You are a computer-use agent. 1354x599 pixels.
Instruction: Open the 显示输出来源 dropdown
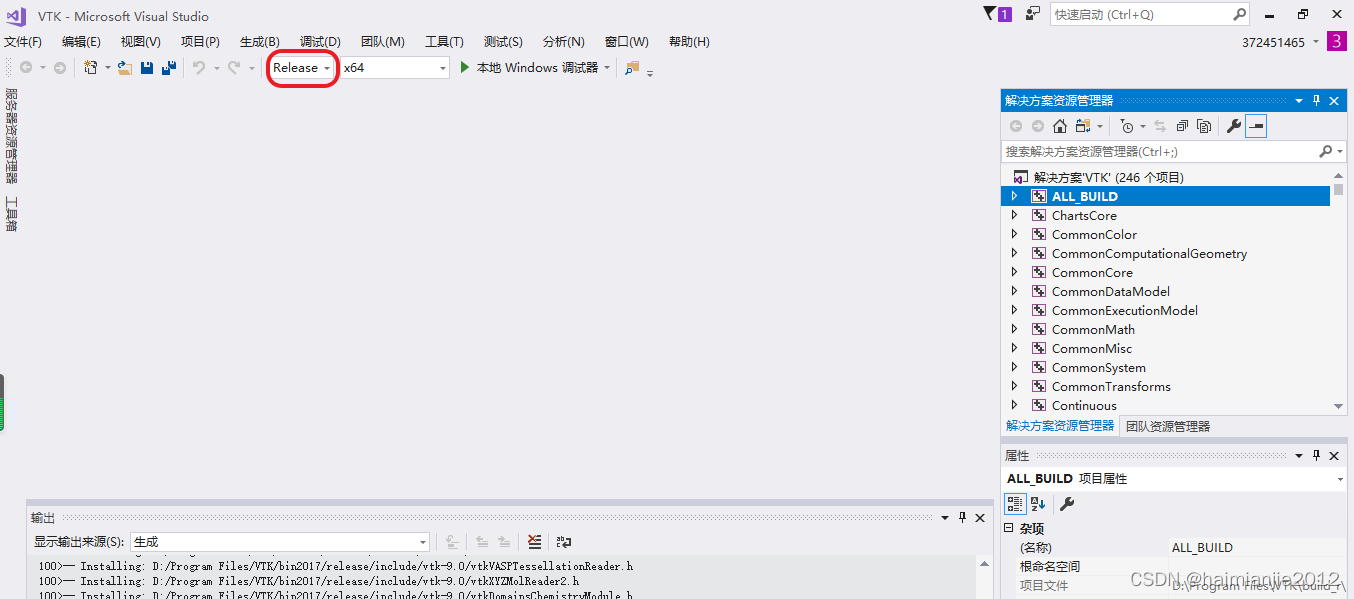click(x=280, y=542)
